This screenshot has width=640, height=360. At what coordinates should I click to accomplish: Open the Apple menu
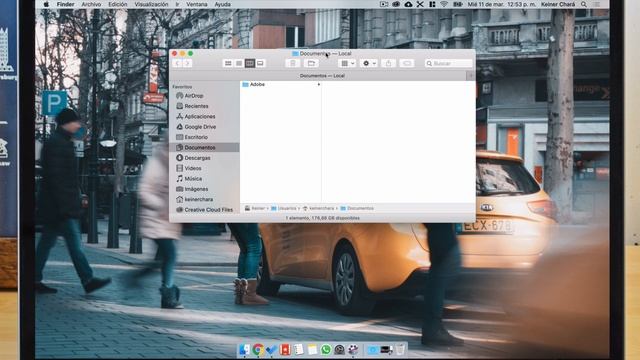(x=46, y=4)
